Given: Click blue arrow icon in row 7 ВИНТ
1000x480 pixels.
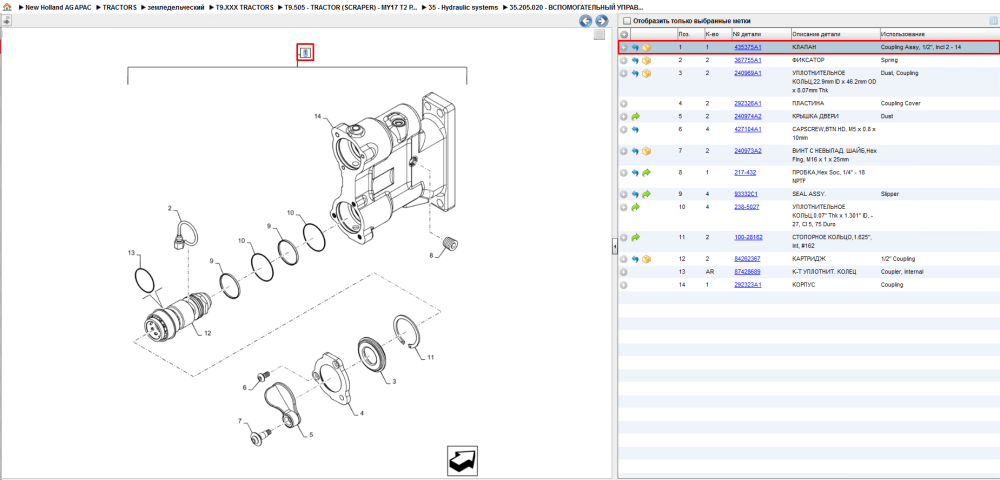Looking at the screenshot, I should click(635, 151).
